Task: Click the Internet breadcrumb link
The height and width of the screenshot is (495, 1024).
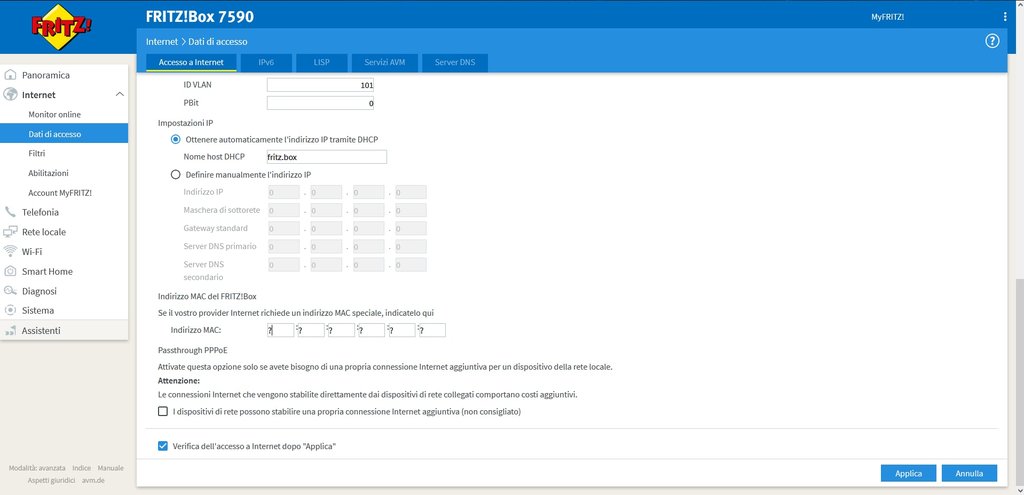Action: coord(161,41)
